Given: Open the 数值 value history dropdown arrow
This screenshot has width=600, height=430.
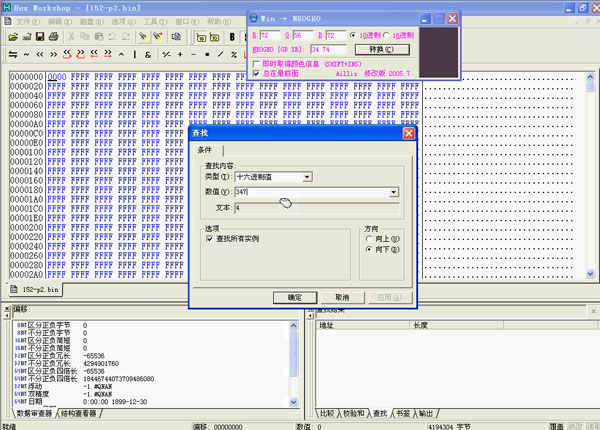Looking at the screenshot, I should (x=394, y=192).
